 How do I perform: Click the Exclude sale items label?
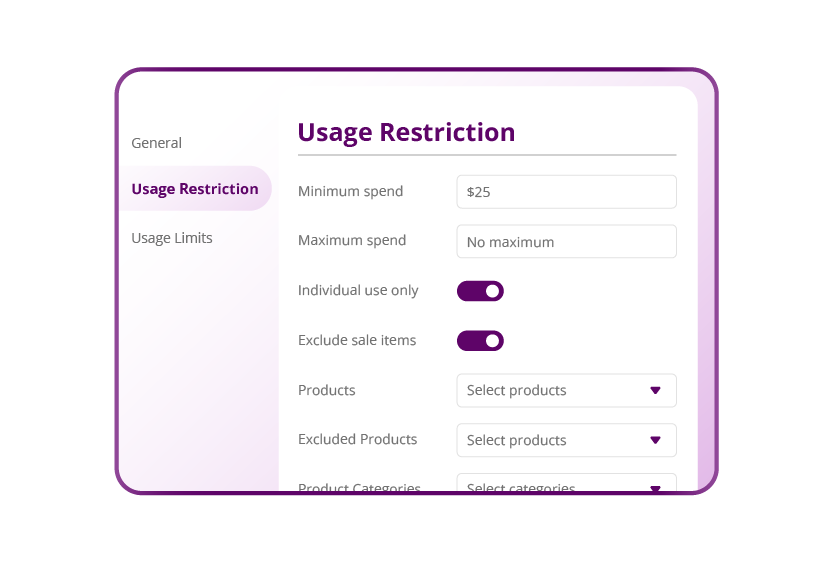pyautogui.click(x=357, y=340)
